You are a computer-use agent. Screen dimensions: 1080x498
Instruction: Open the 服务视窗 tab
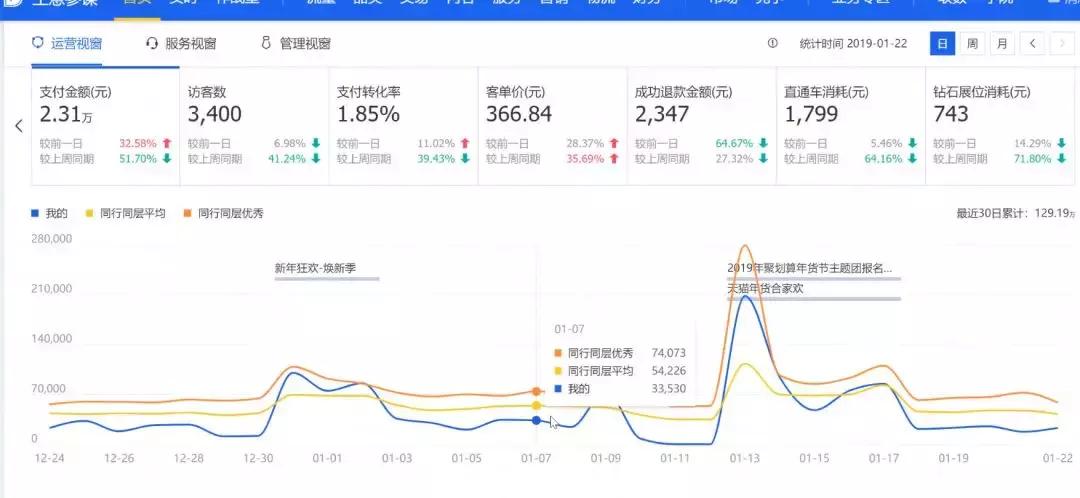pyautogui.click(x=181, y=43)
